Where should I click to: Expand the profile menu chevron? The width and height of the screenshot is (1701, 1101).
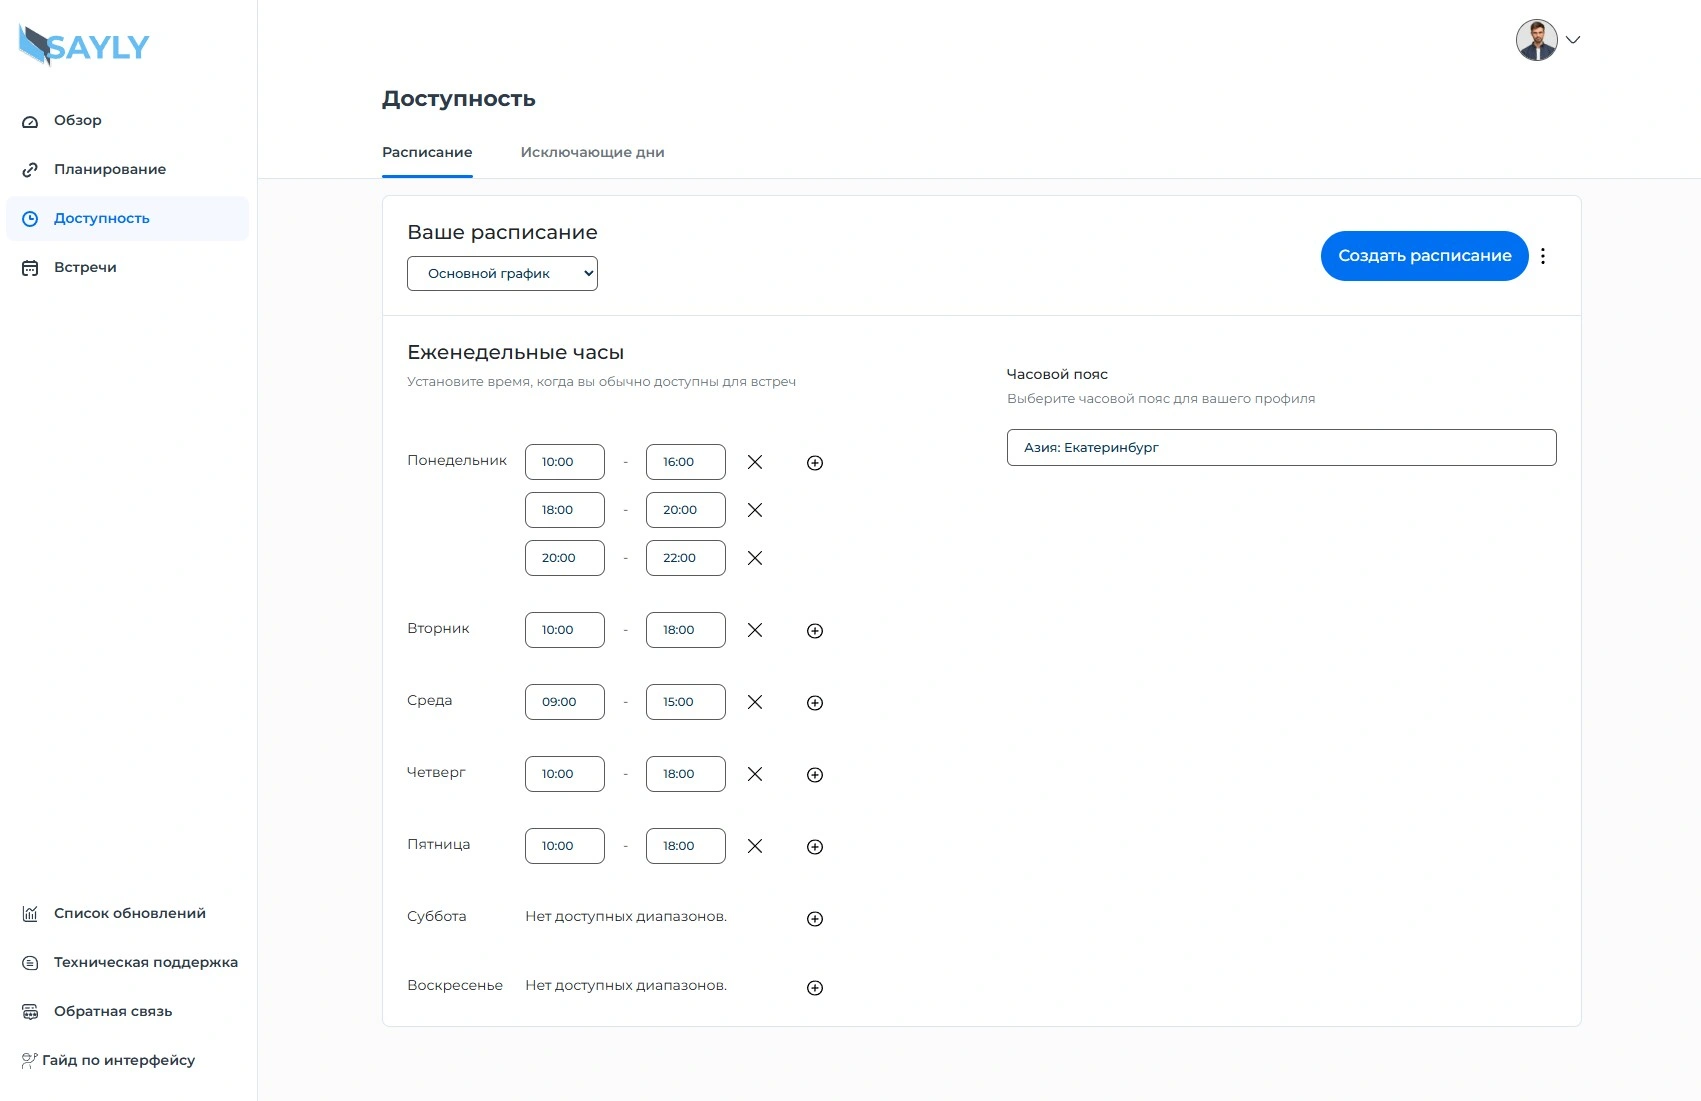tap(1573, 40)
